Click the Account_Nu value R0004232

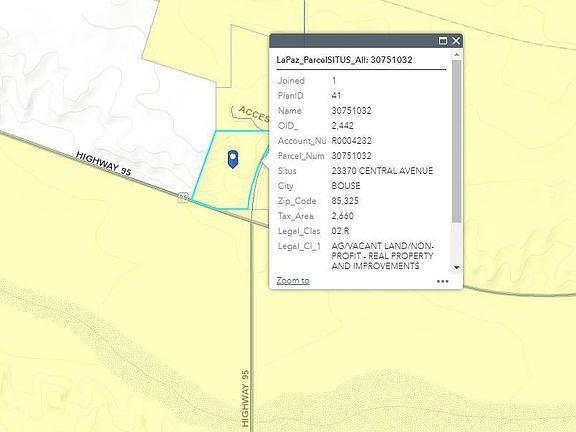point(351,141)
